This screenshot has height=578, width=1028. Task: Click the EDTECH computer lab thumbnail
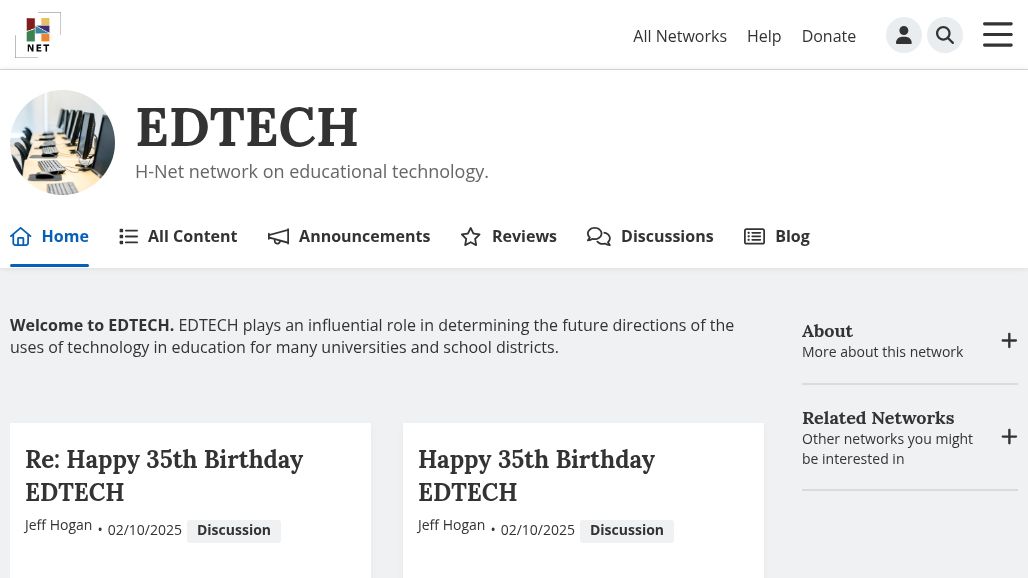point(63,142)
